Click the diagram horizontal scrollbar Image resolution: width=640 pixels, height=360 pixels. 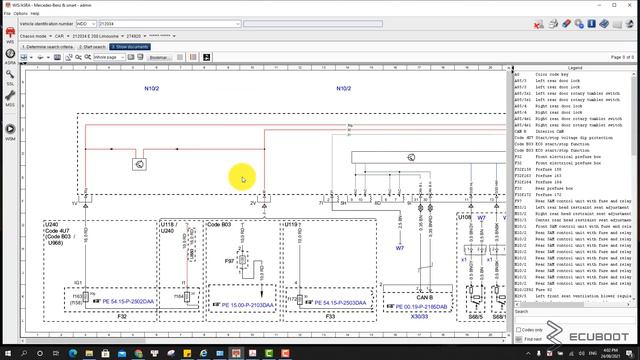264,340
